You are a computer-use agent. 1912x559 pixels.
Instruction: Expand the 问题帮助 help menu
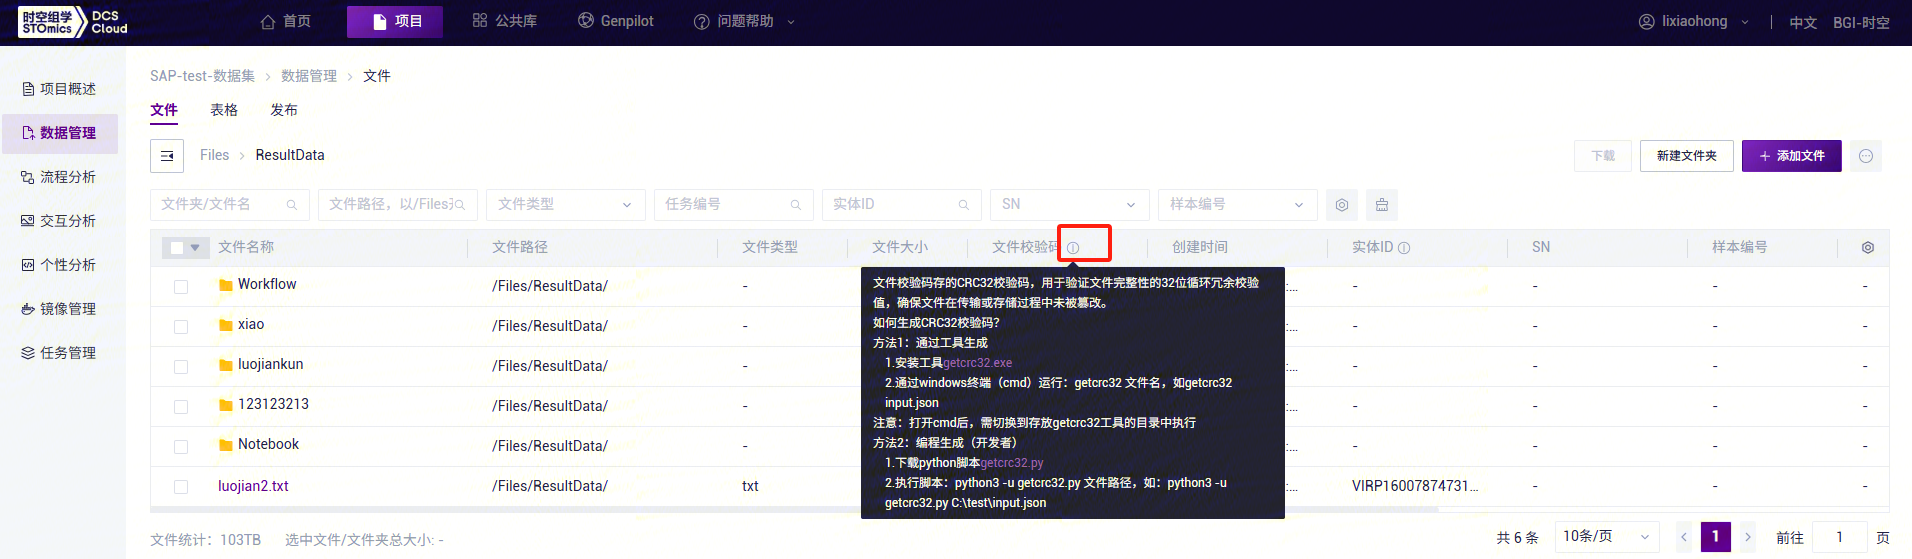[x=745, y=21]
